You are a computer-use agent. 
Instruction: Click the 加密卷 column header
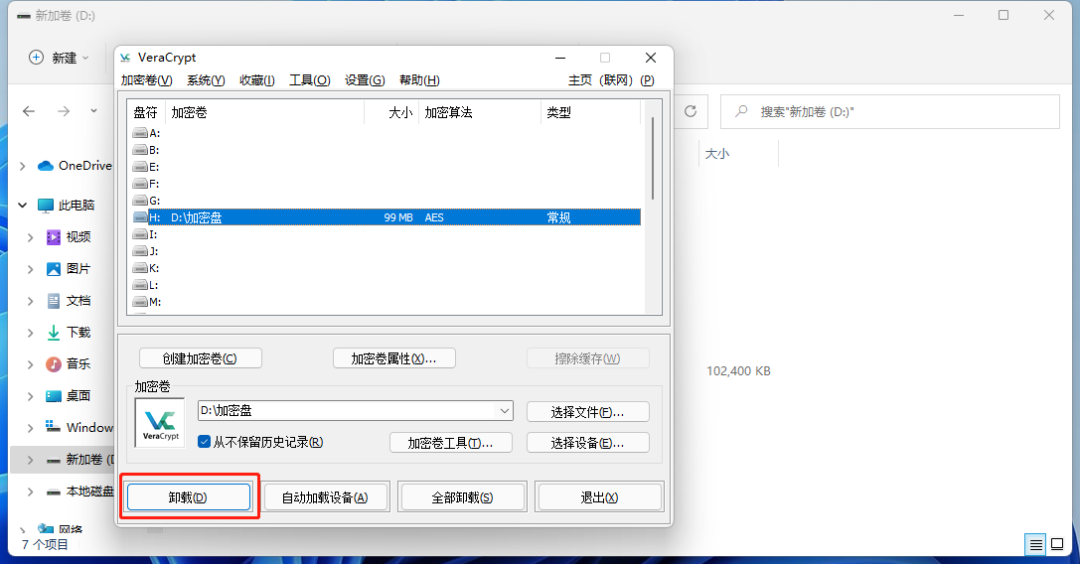[264, 112]
